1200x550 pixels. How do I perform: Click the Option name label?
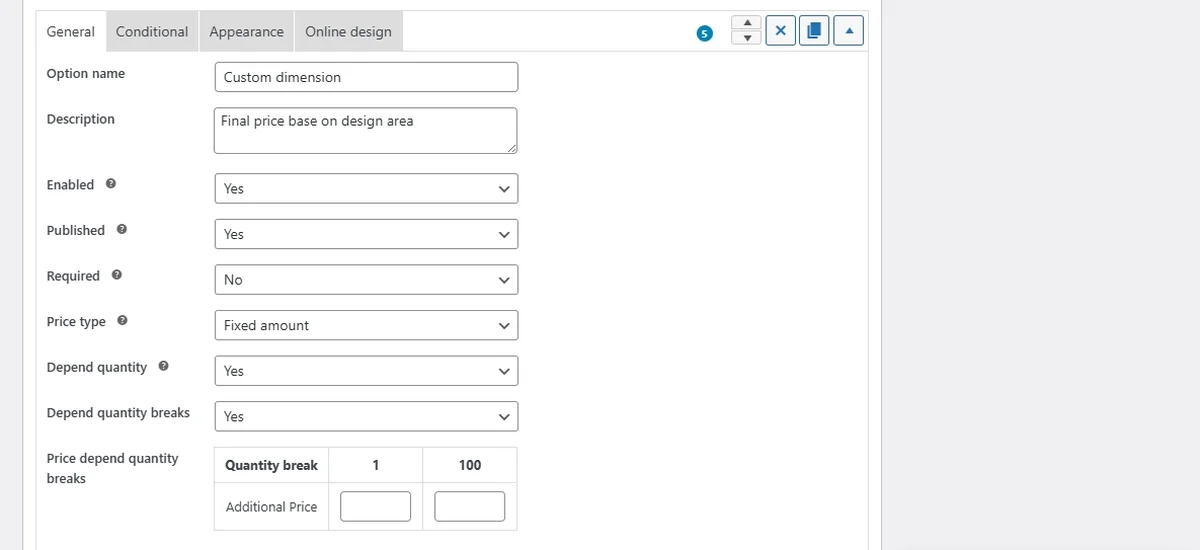coord(86,73)
